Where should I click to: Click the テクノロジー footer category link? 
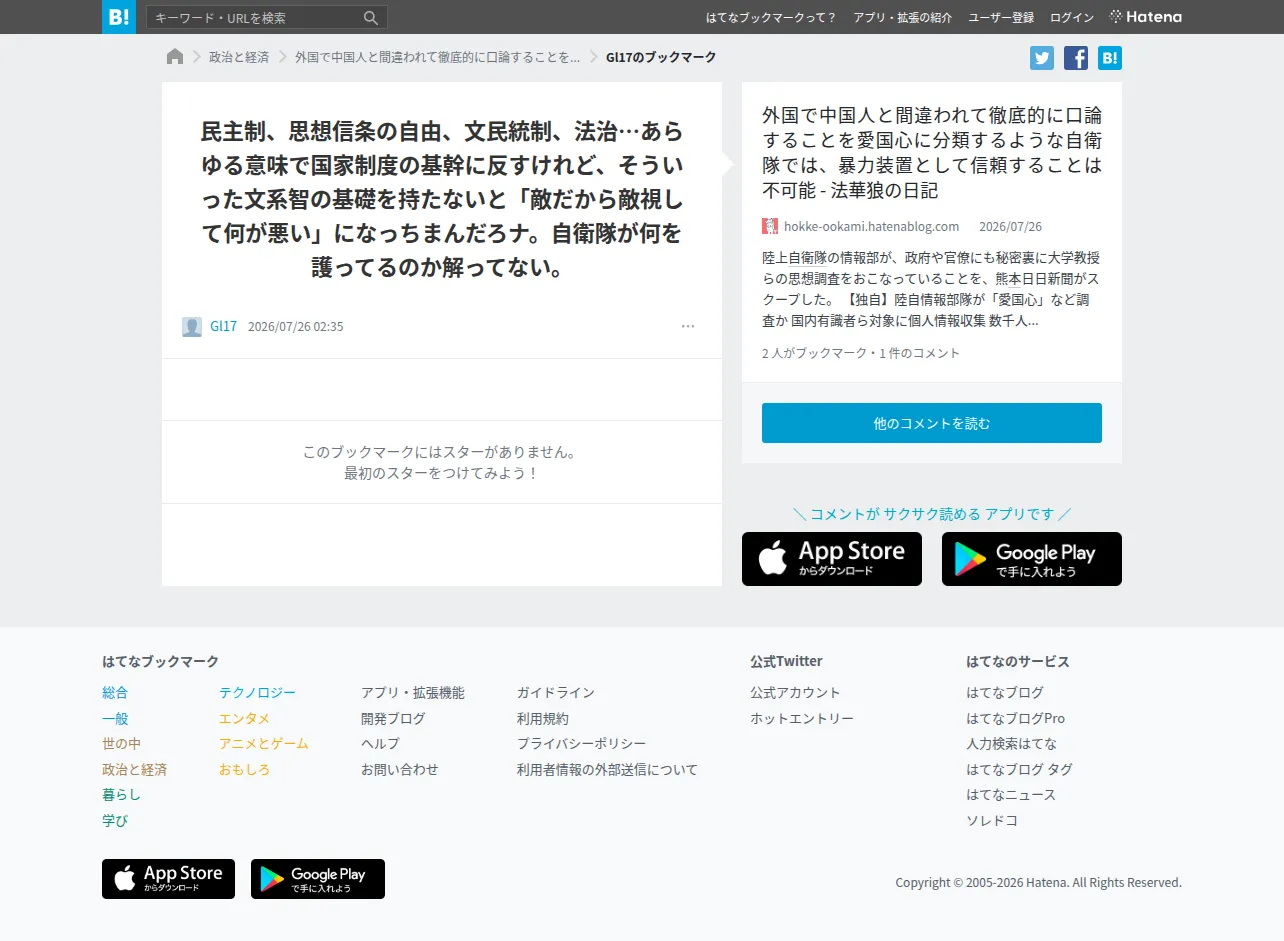coord(258,693)
